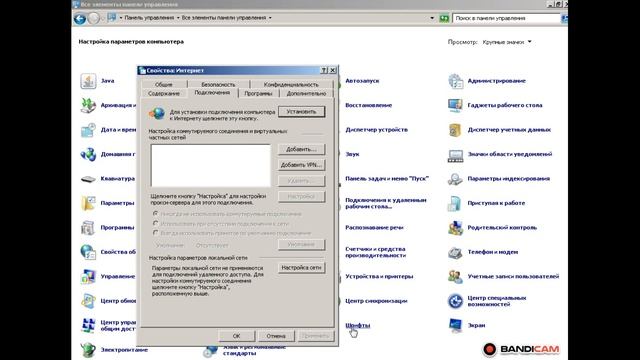This screenshot has height=360, width=640.
Task: Open the Credential Manager (Диспетчер учетных данных) icon
Action: [x=456, y=130]
